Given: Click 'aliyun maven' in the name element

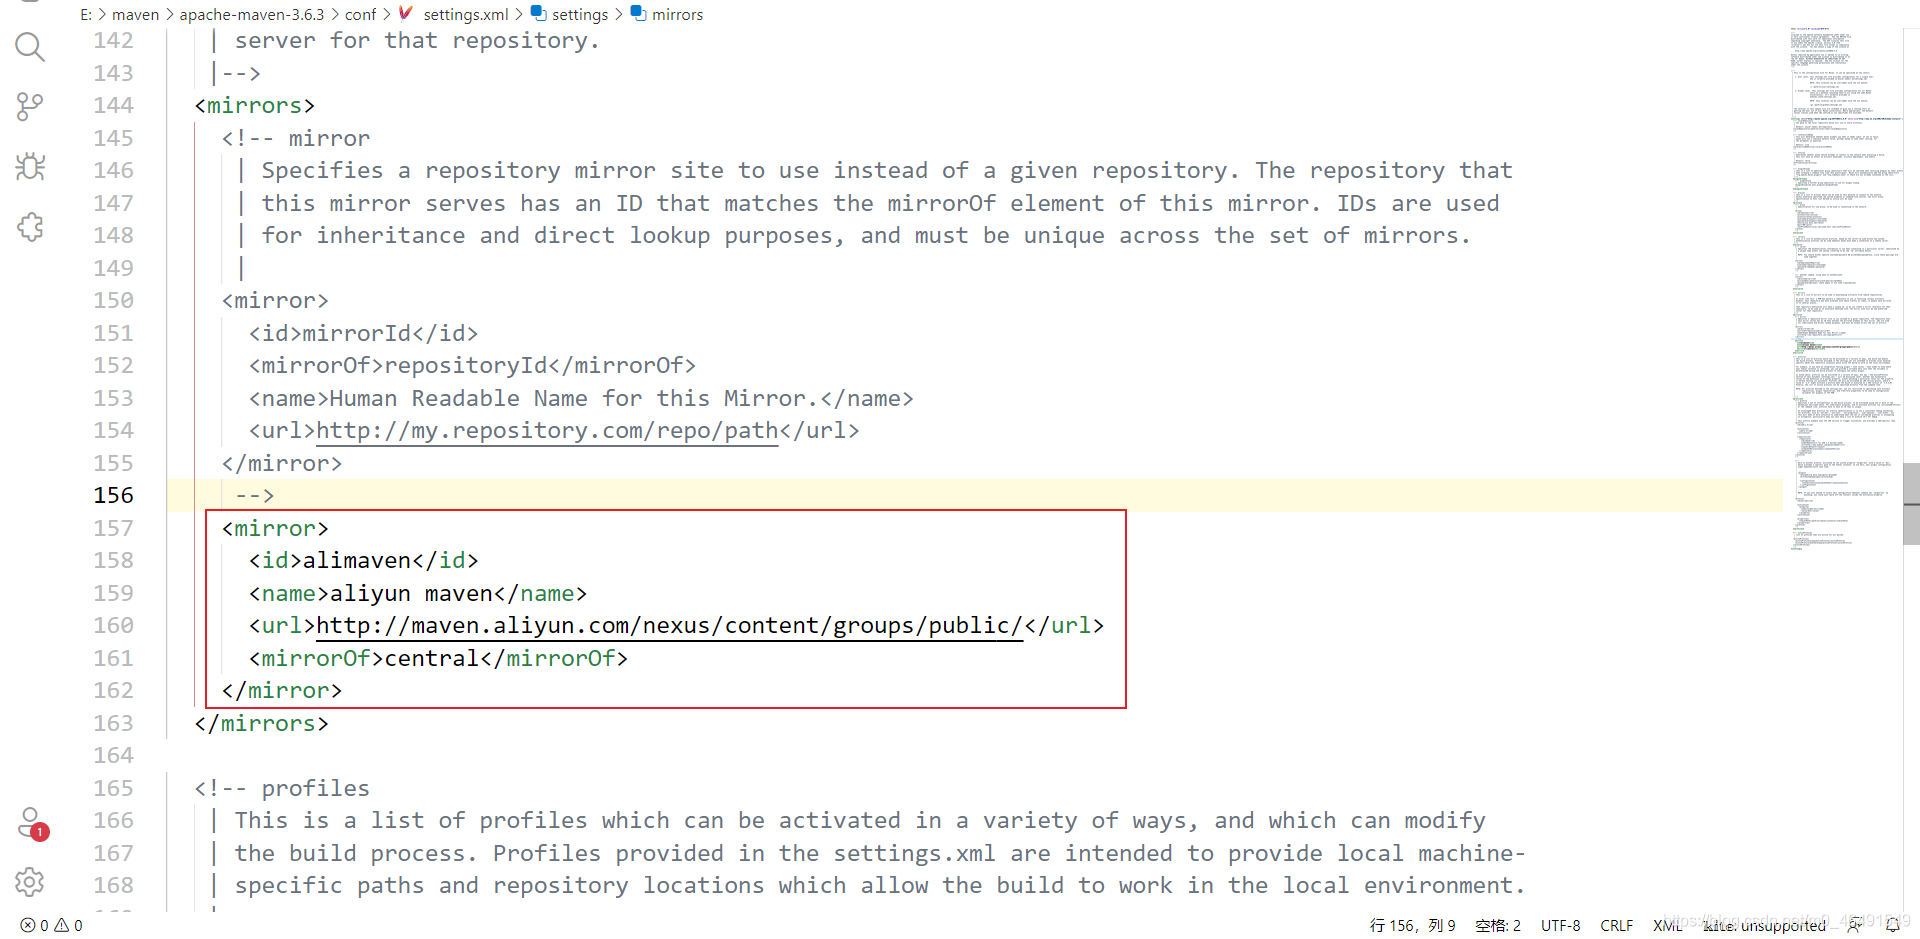Looking at the screenshot, I should click(x=412, y=594).
